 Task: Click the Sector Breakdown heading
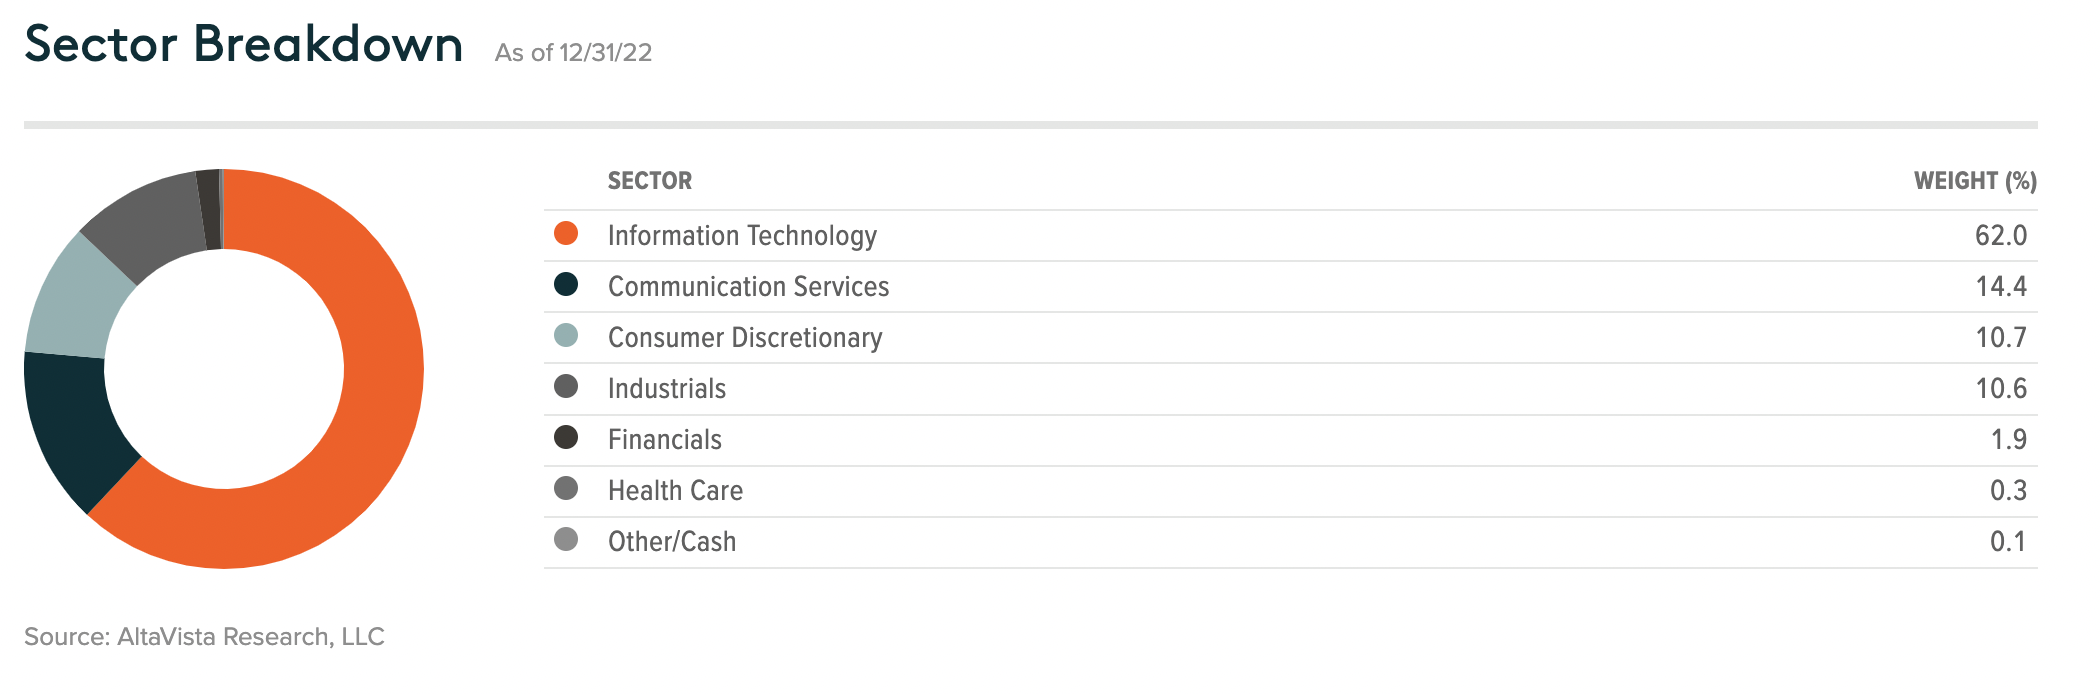(x=244, y=44)
